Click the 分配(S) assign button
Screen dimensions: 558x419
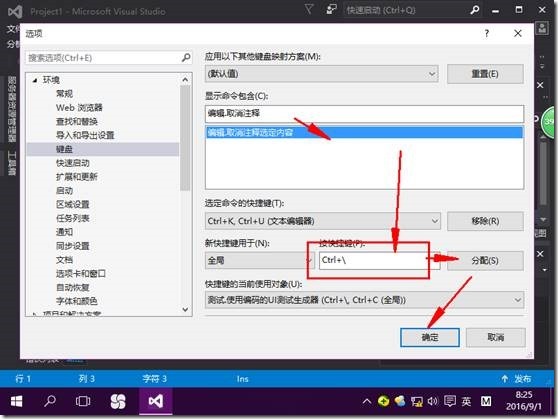pos(485,261)
